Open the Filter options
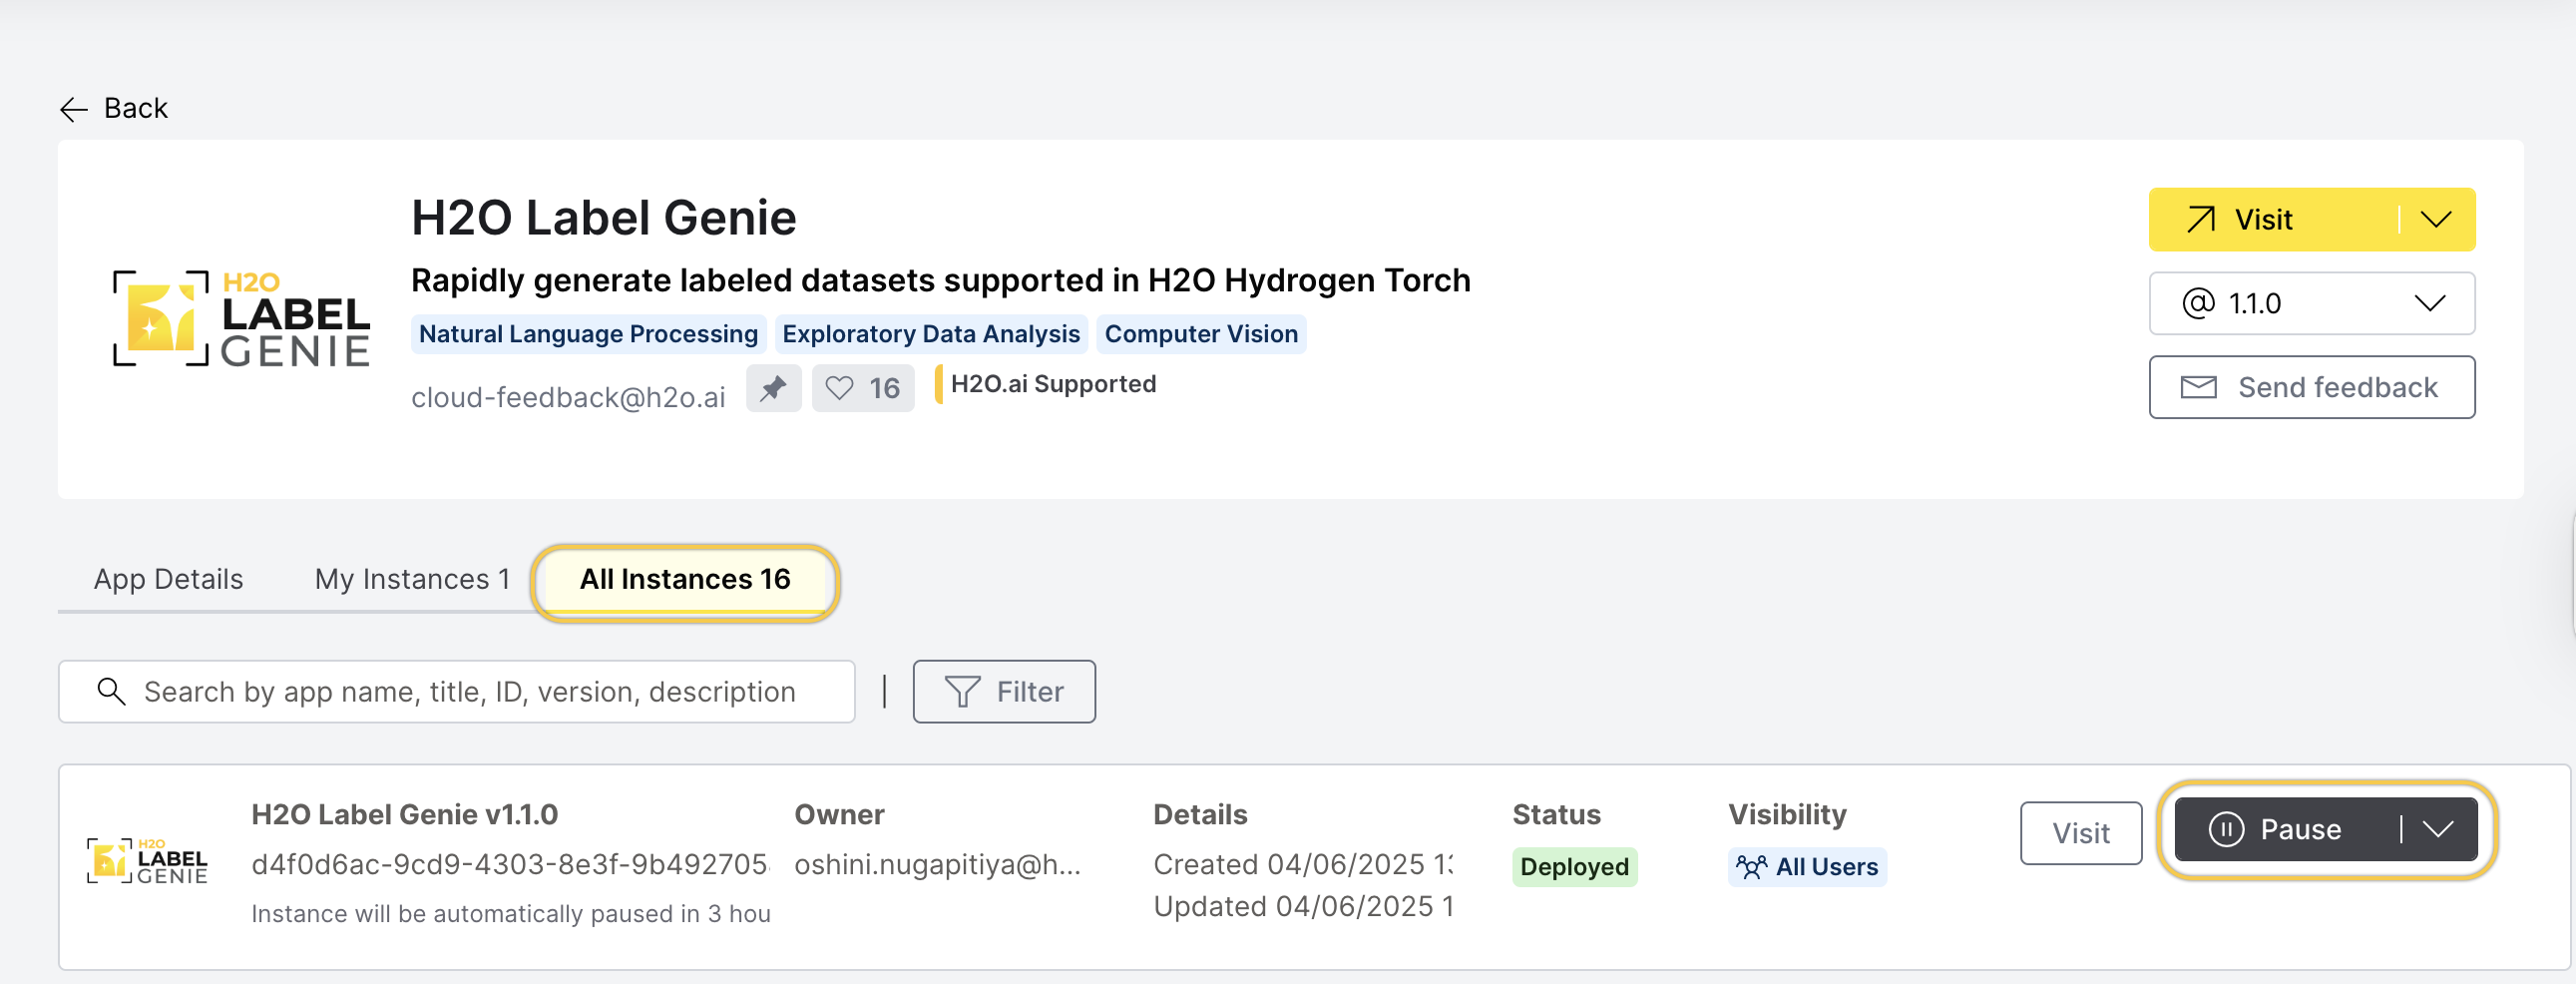The image size is (2576, 984). click(1003, 692)
